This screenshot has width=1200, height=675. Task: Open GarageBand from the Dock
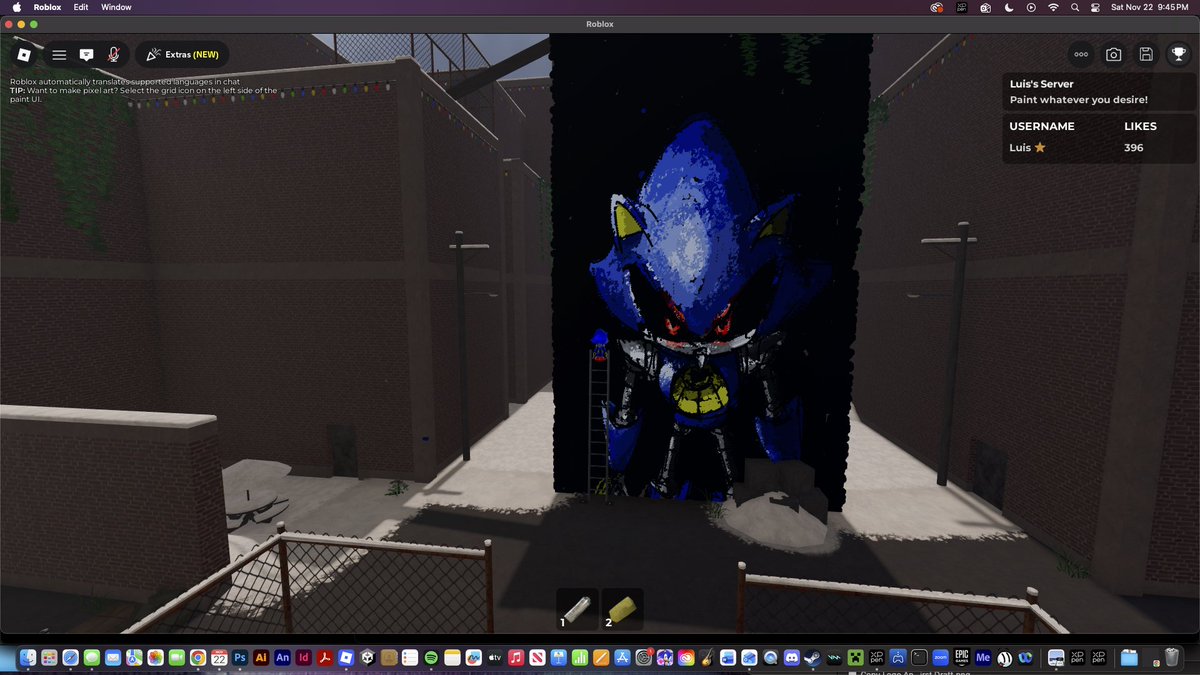point(707,658)
